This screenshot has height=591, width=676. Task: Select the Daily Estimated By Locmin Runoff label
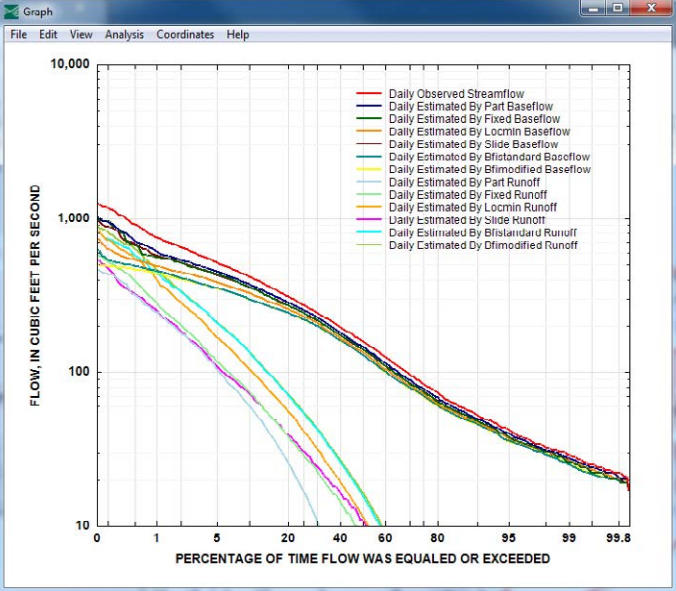pos(467,207)
